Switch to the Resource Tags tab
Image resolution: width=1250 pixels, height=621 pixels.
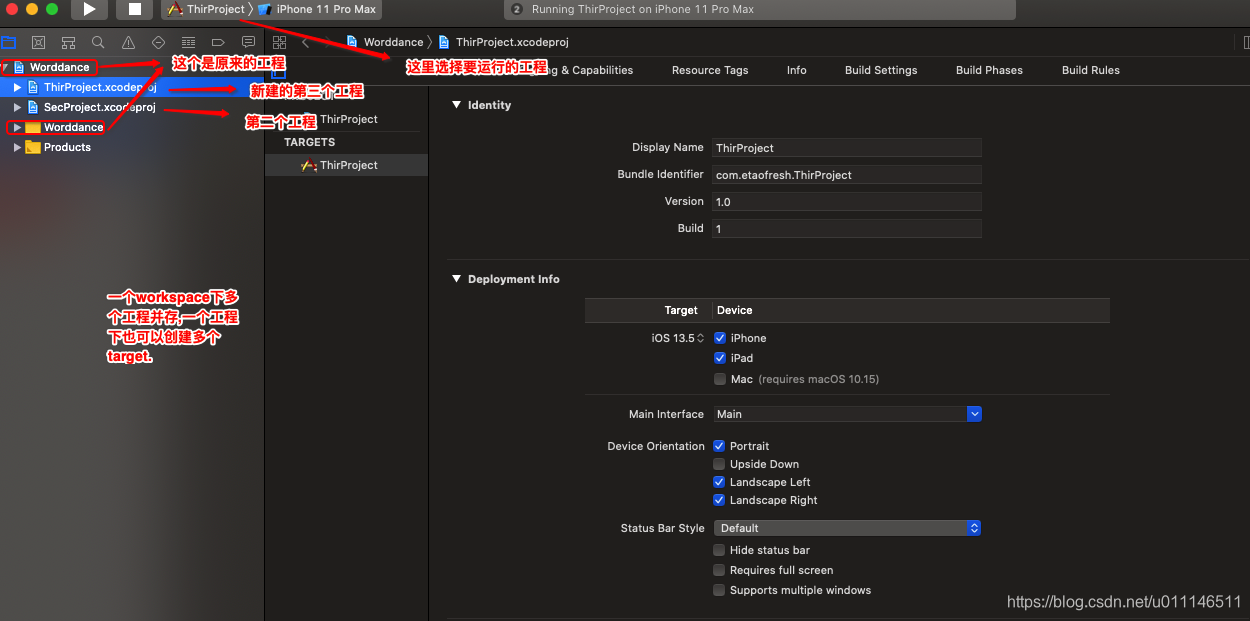coord(710,70)
